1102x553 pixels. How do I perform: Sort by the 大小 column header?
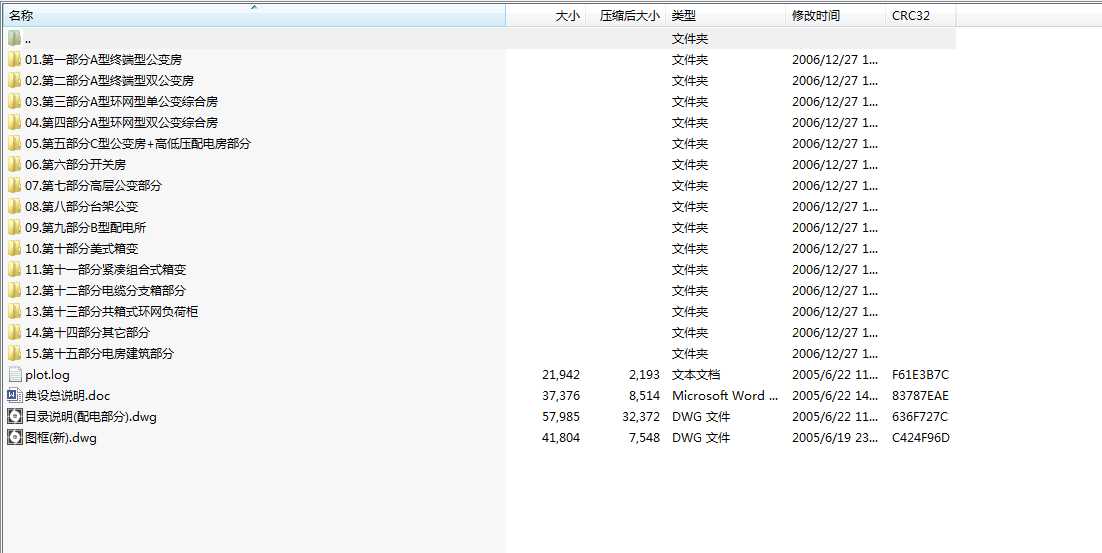tap(546, 15)
